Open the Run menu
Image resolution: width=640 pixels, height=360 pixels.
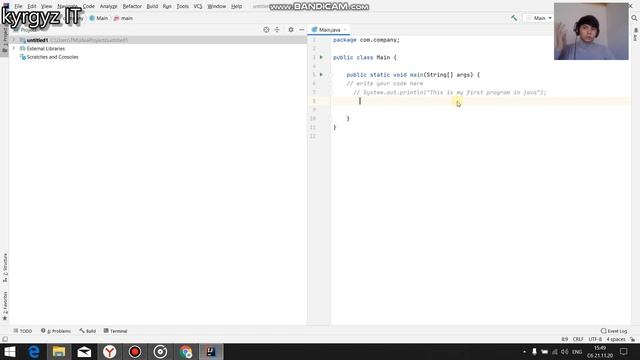tap(167, 6)
